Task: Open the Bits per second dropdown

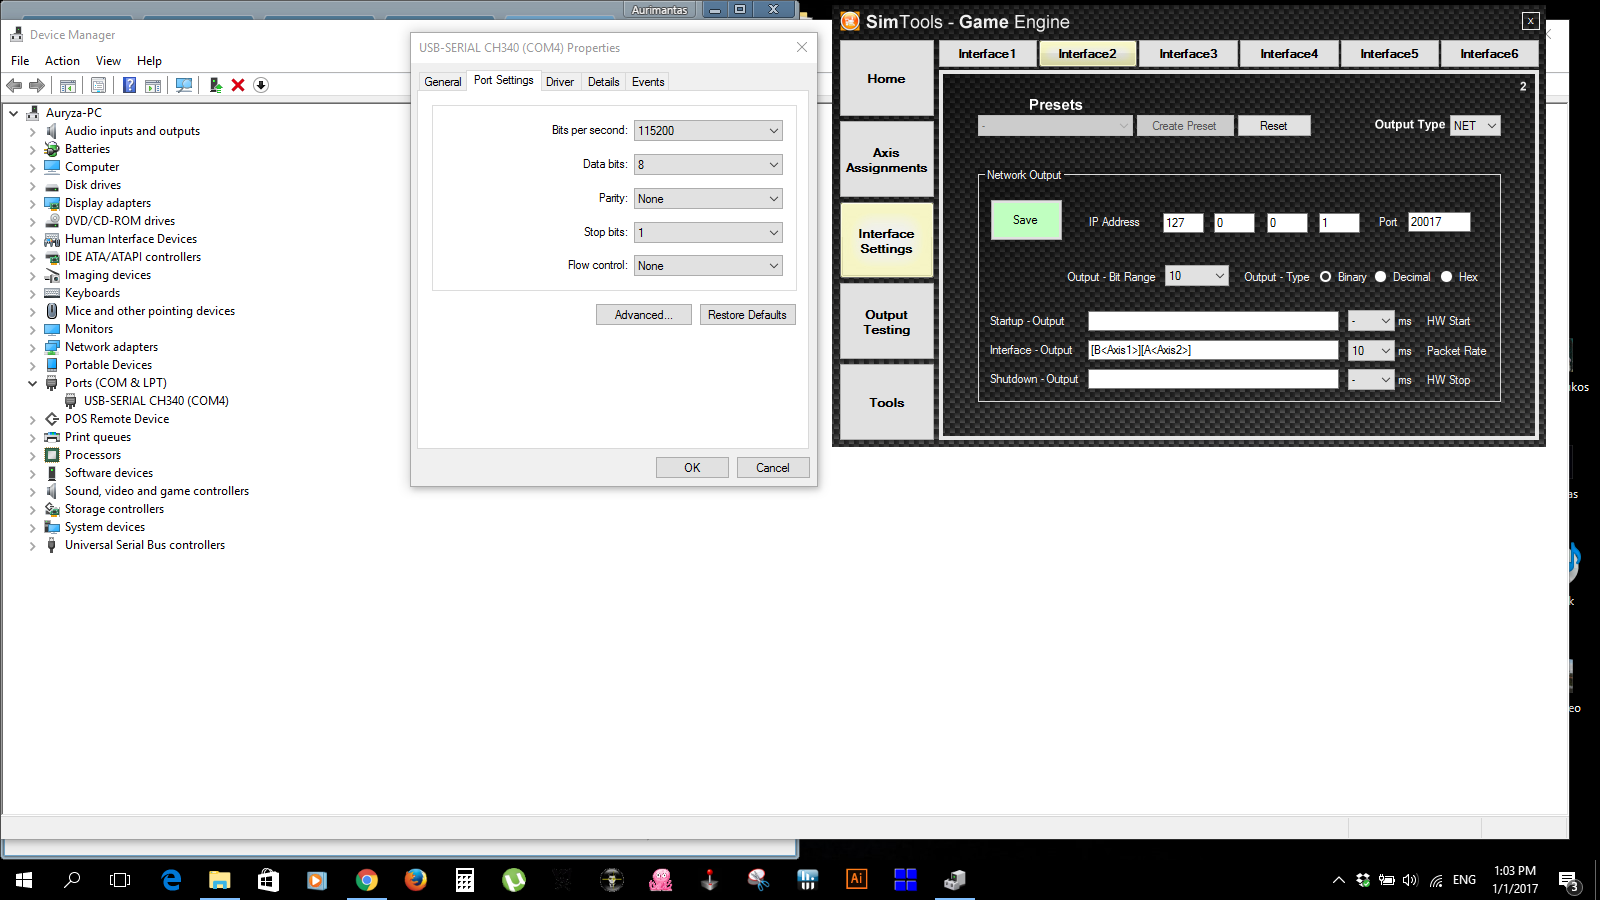Action: [x=708, y=131]
